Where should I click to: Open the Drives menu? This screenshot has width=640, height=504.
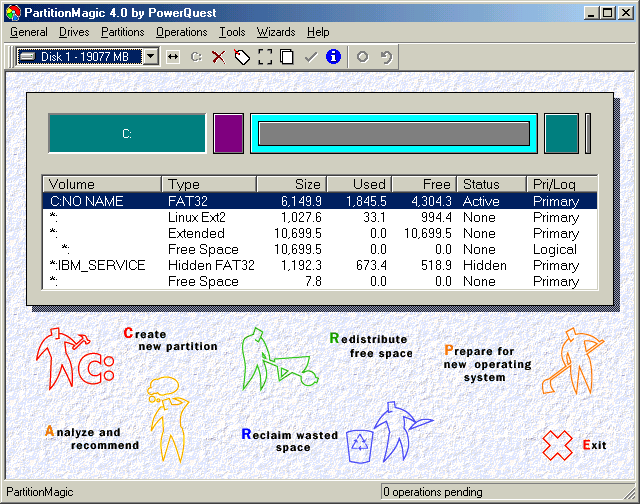click(74, 32)
